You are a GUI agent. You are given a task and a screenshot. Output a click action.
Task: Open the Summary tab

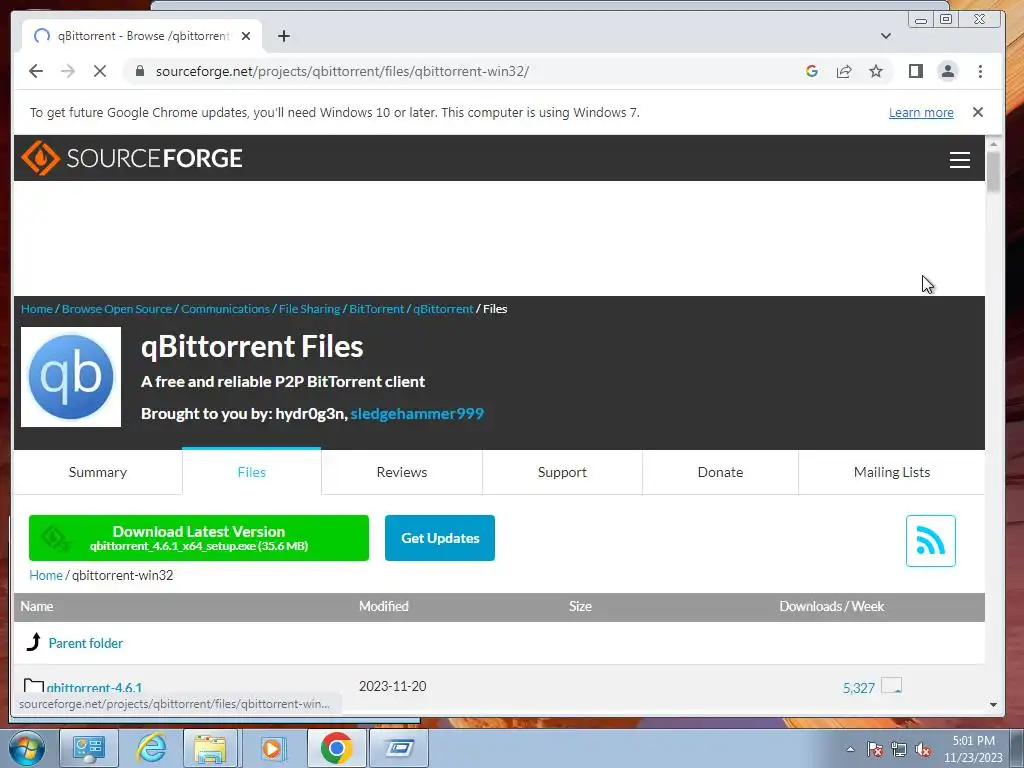(98, 472)
